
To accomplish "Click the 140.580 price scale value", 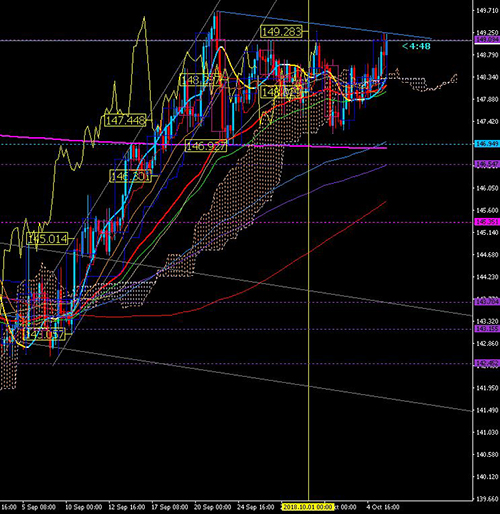I will 487,454.
